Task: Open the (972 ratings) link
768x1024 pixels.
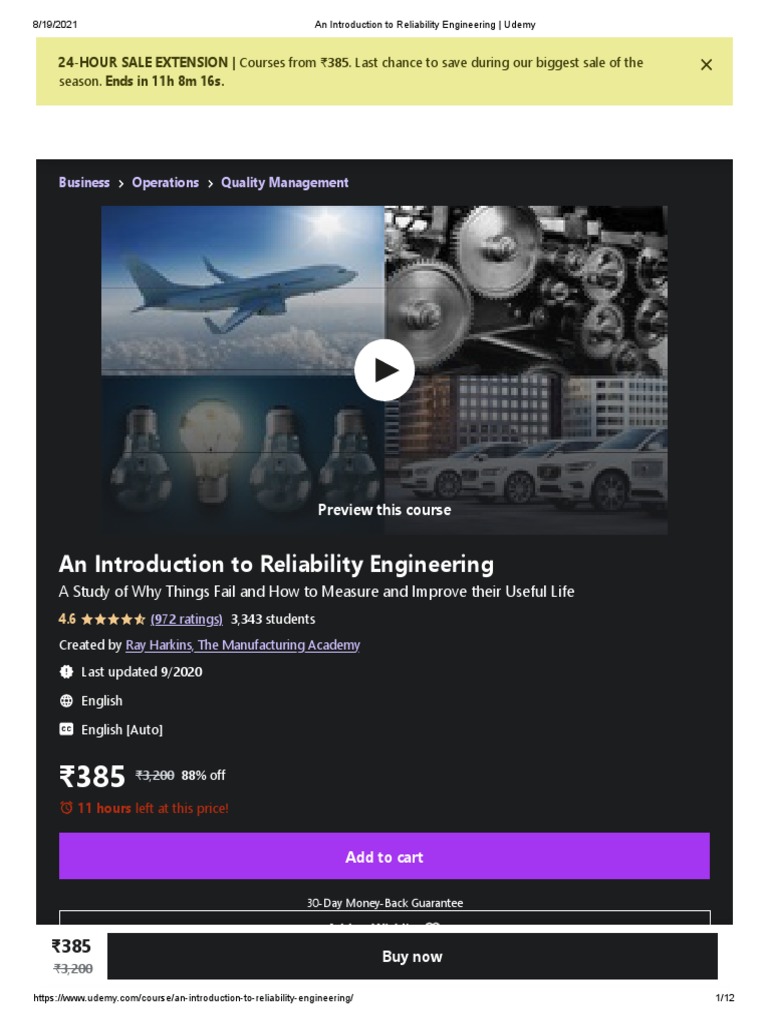Action: (186, 619)
